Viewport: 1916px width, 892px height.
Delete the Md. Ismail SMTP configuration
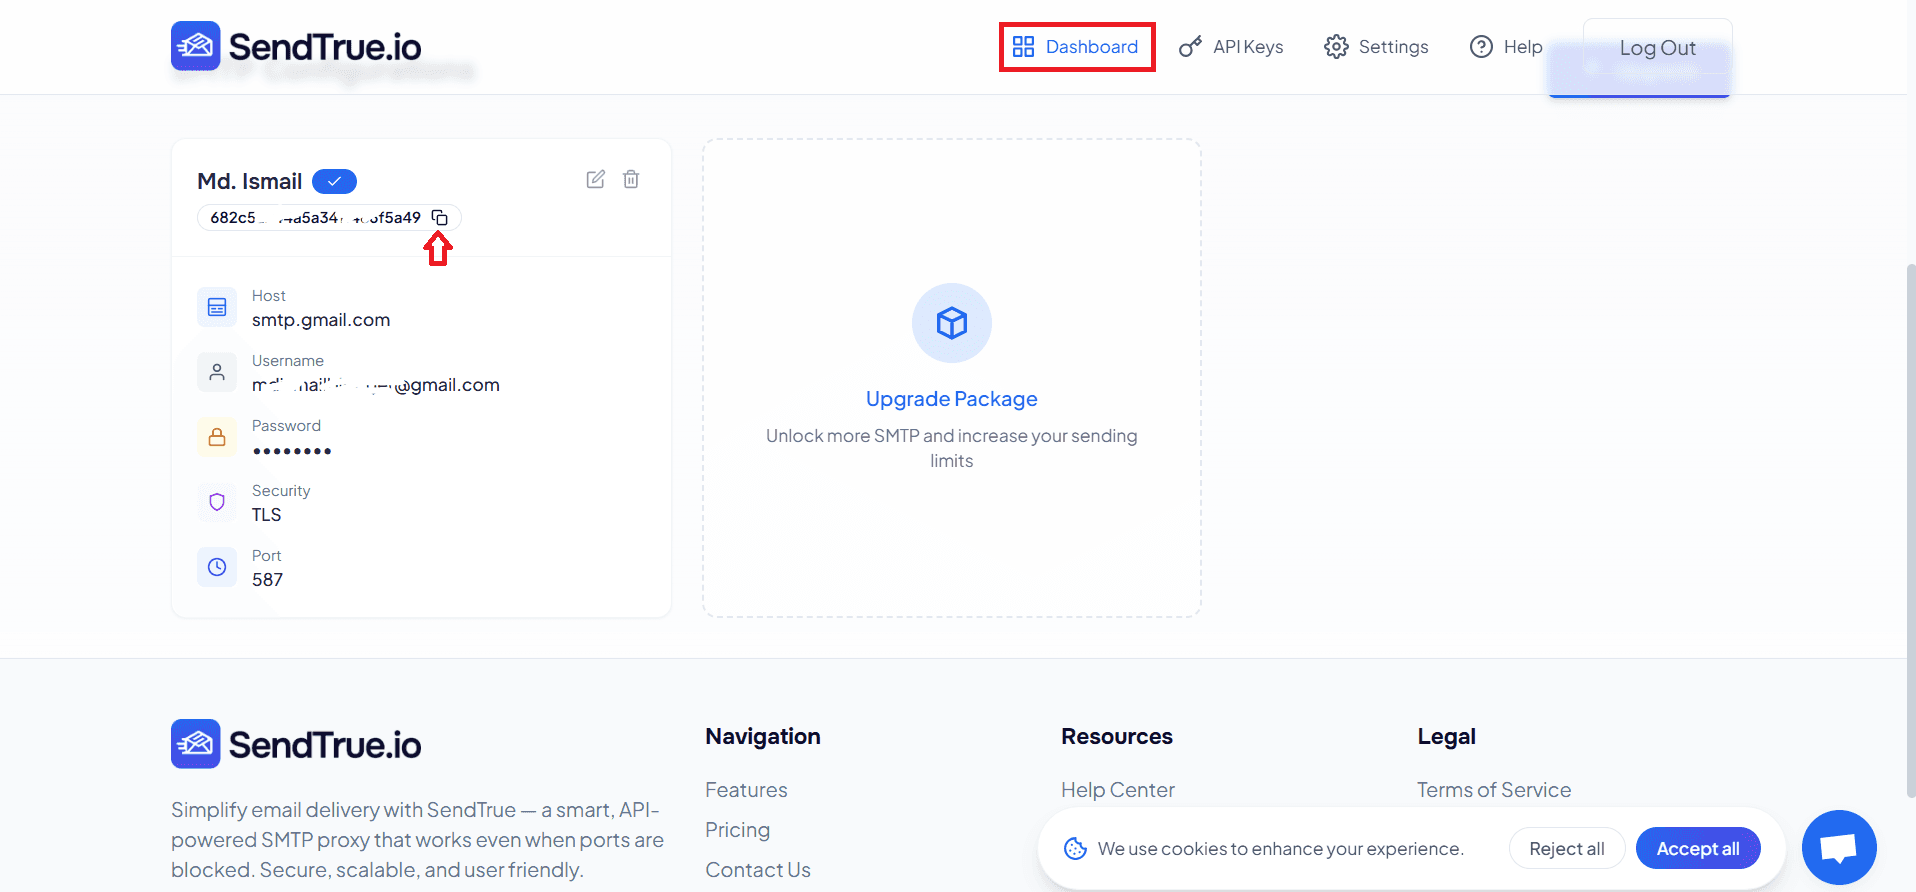[x=631, y=179]
